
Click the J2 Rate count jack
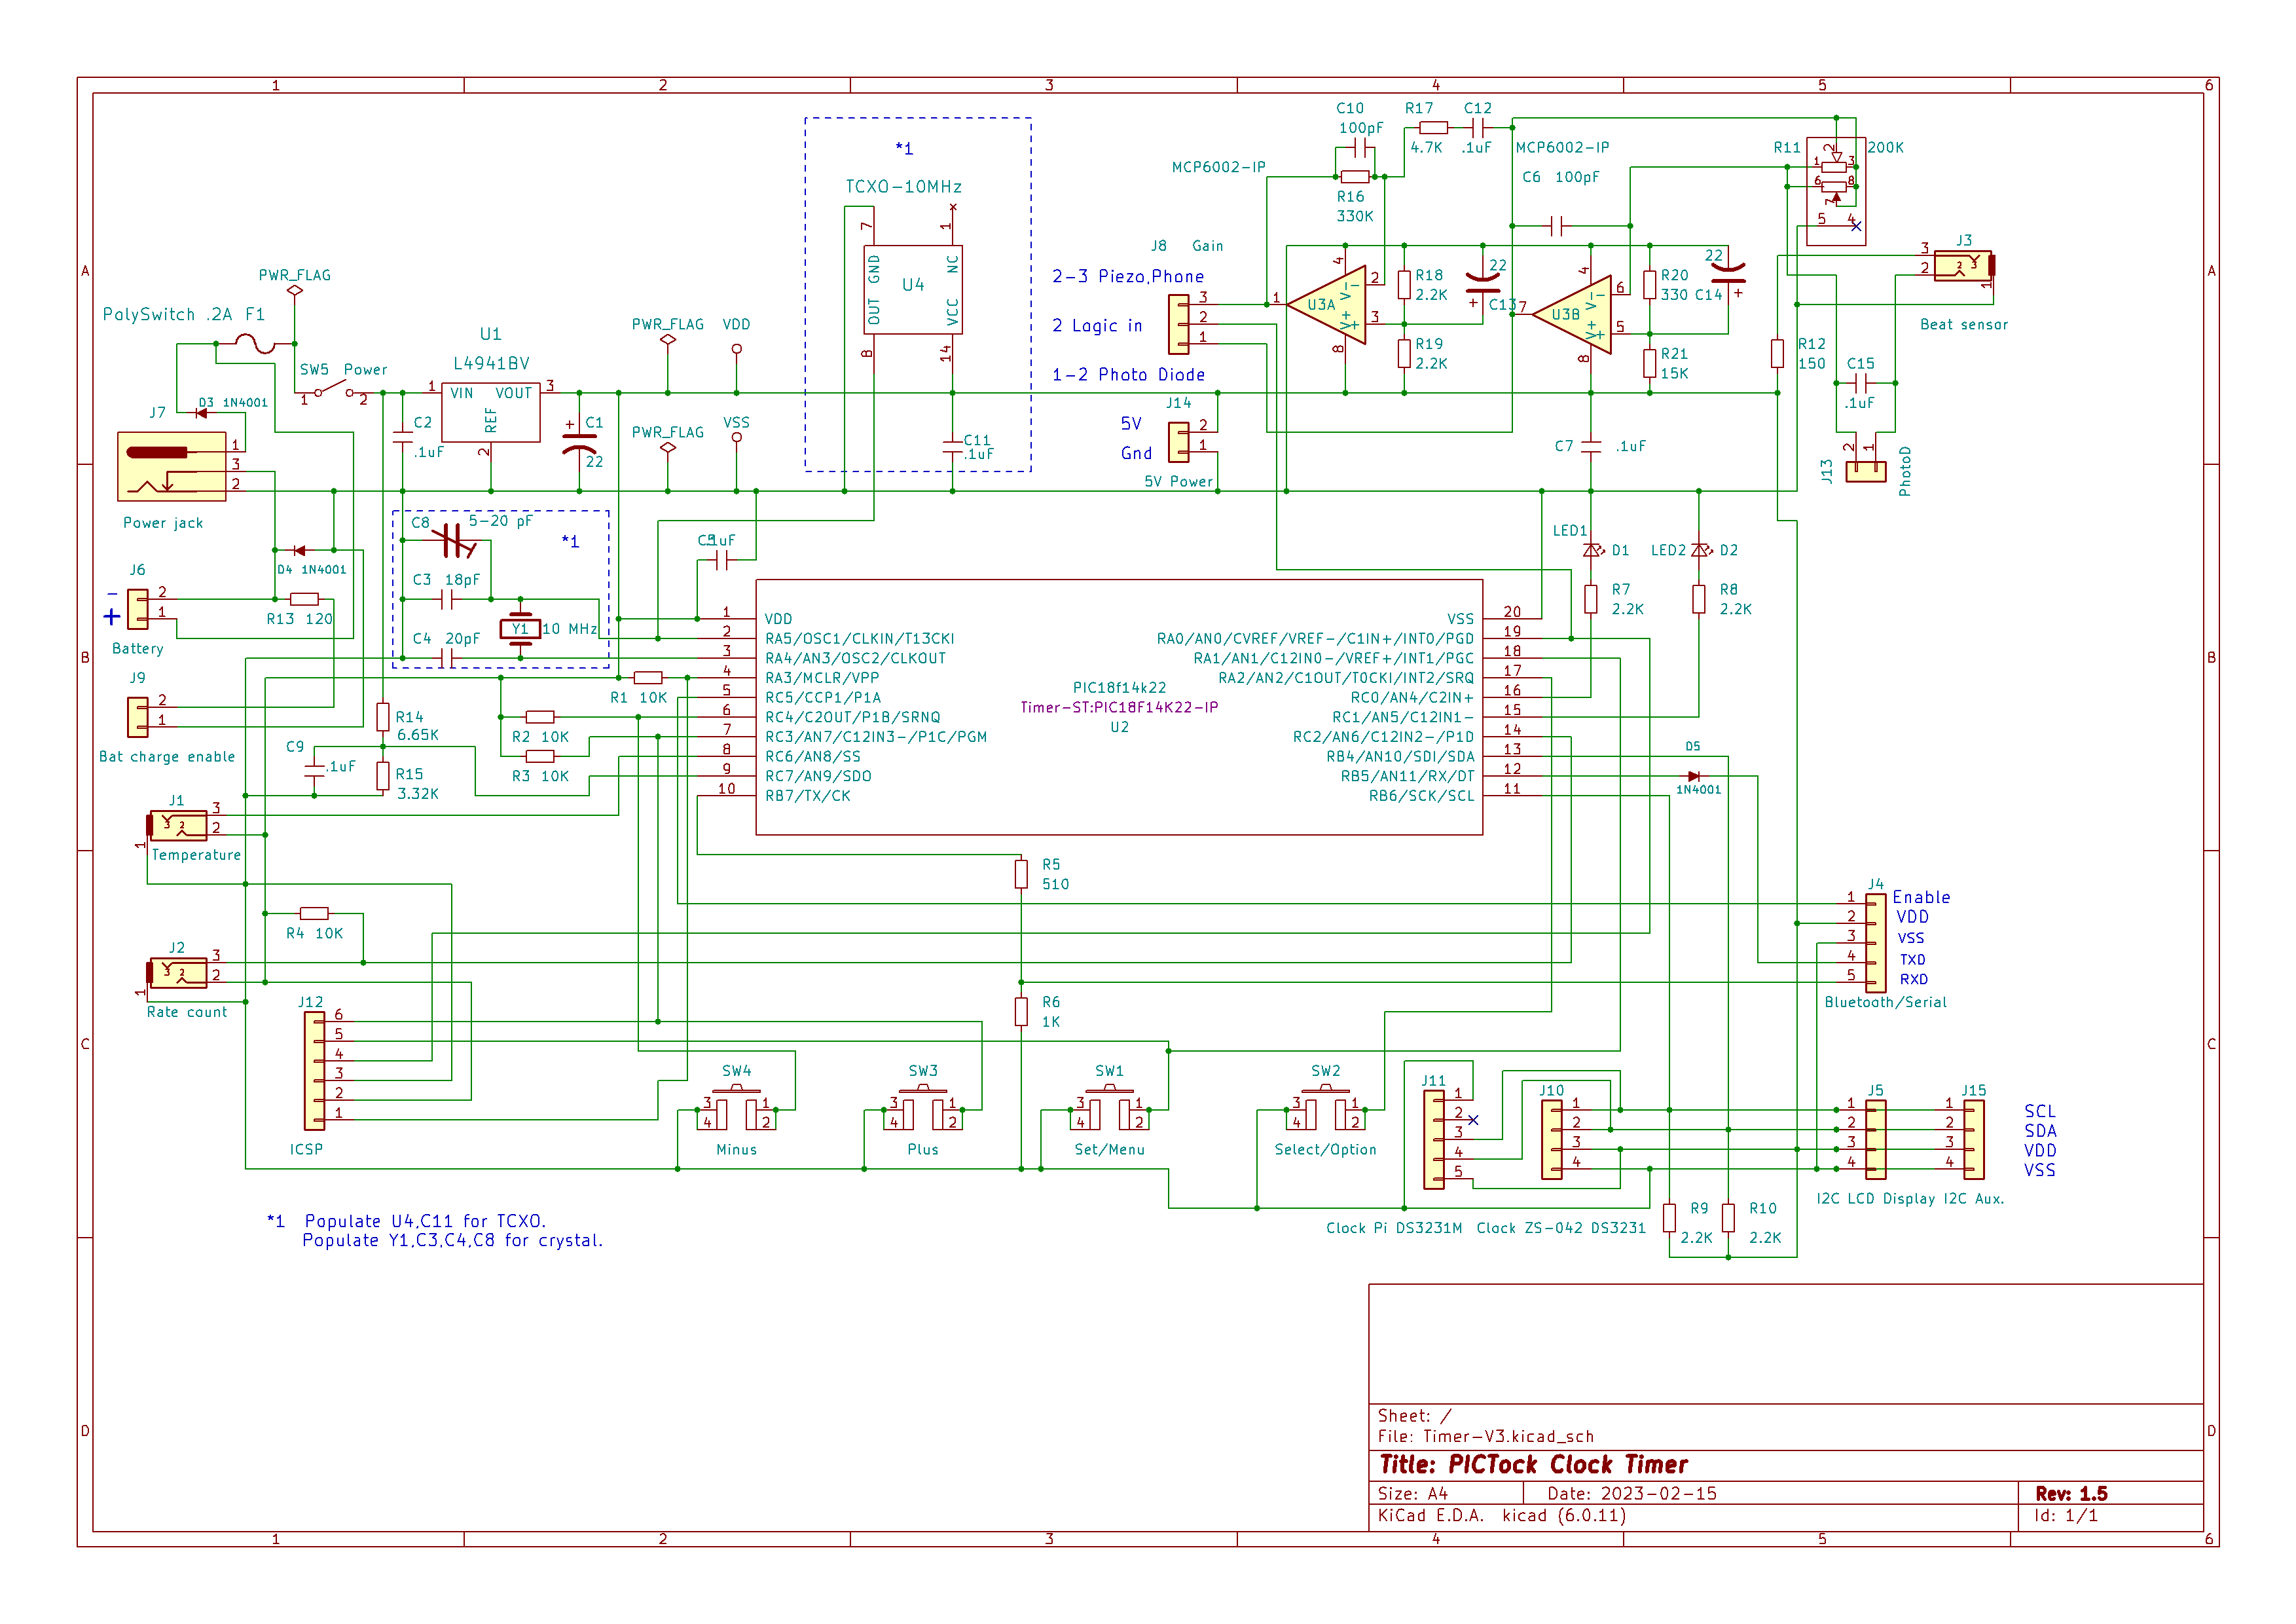[178, 973]
